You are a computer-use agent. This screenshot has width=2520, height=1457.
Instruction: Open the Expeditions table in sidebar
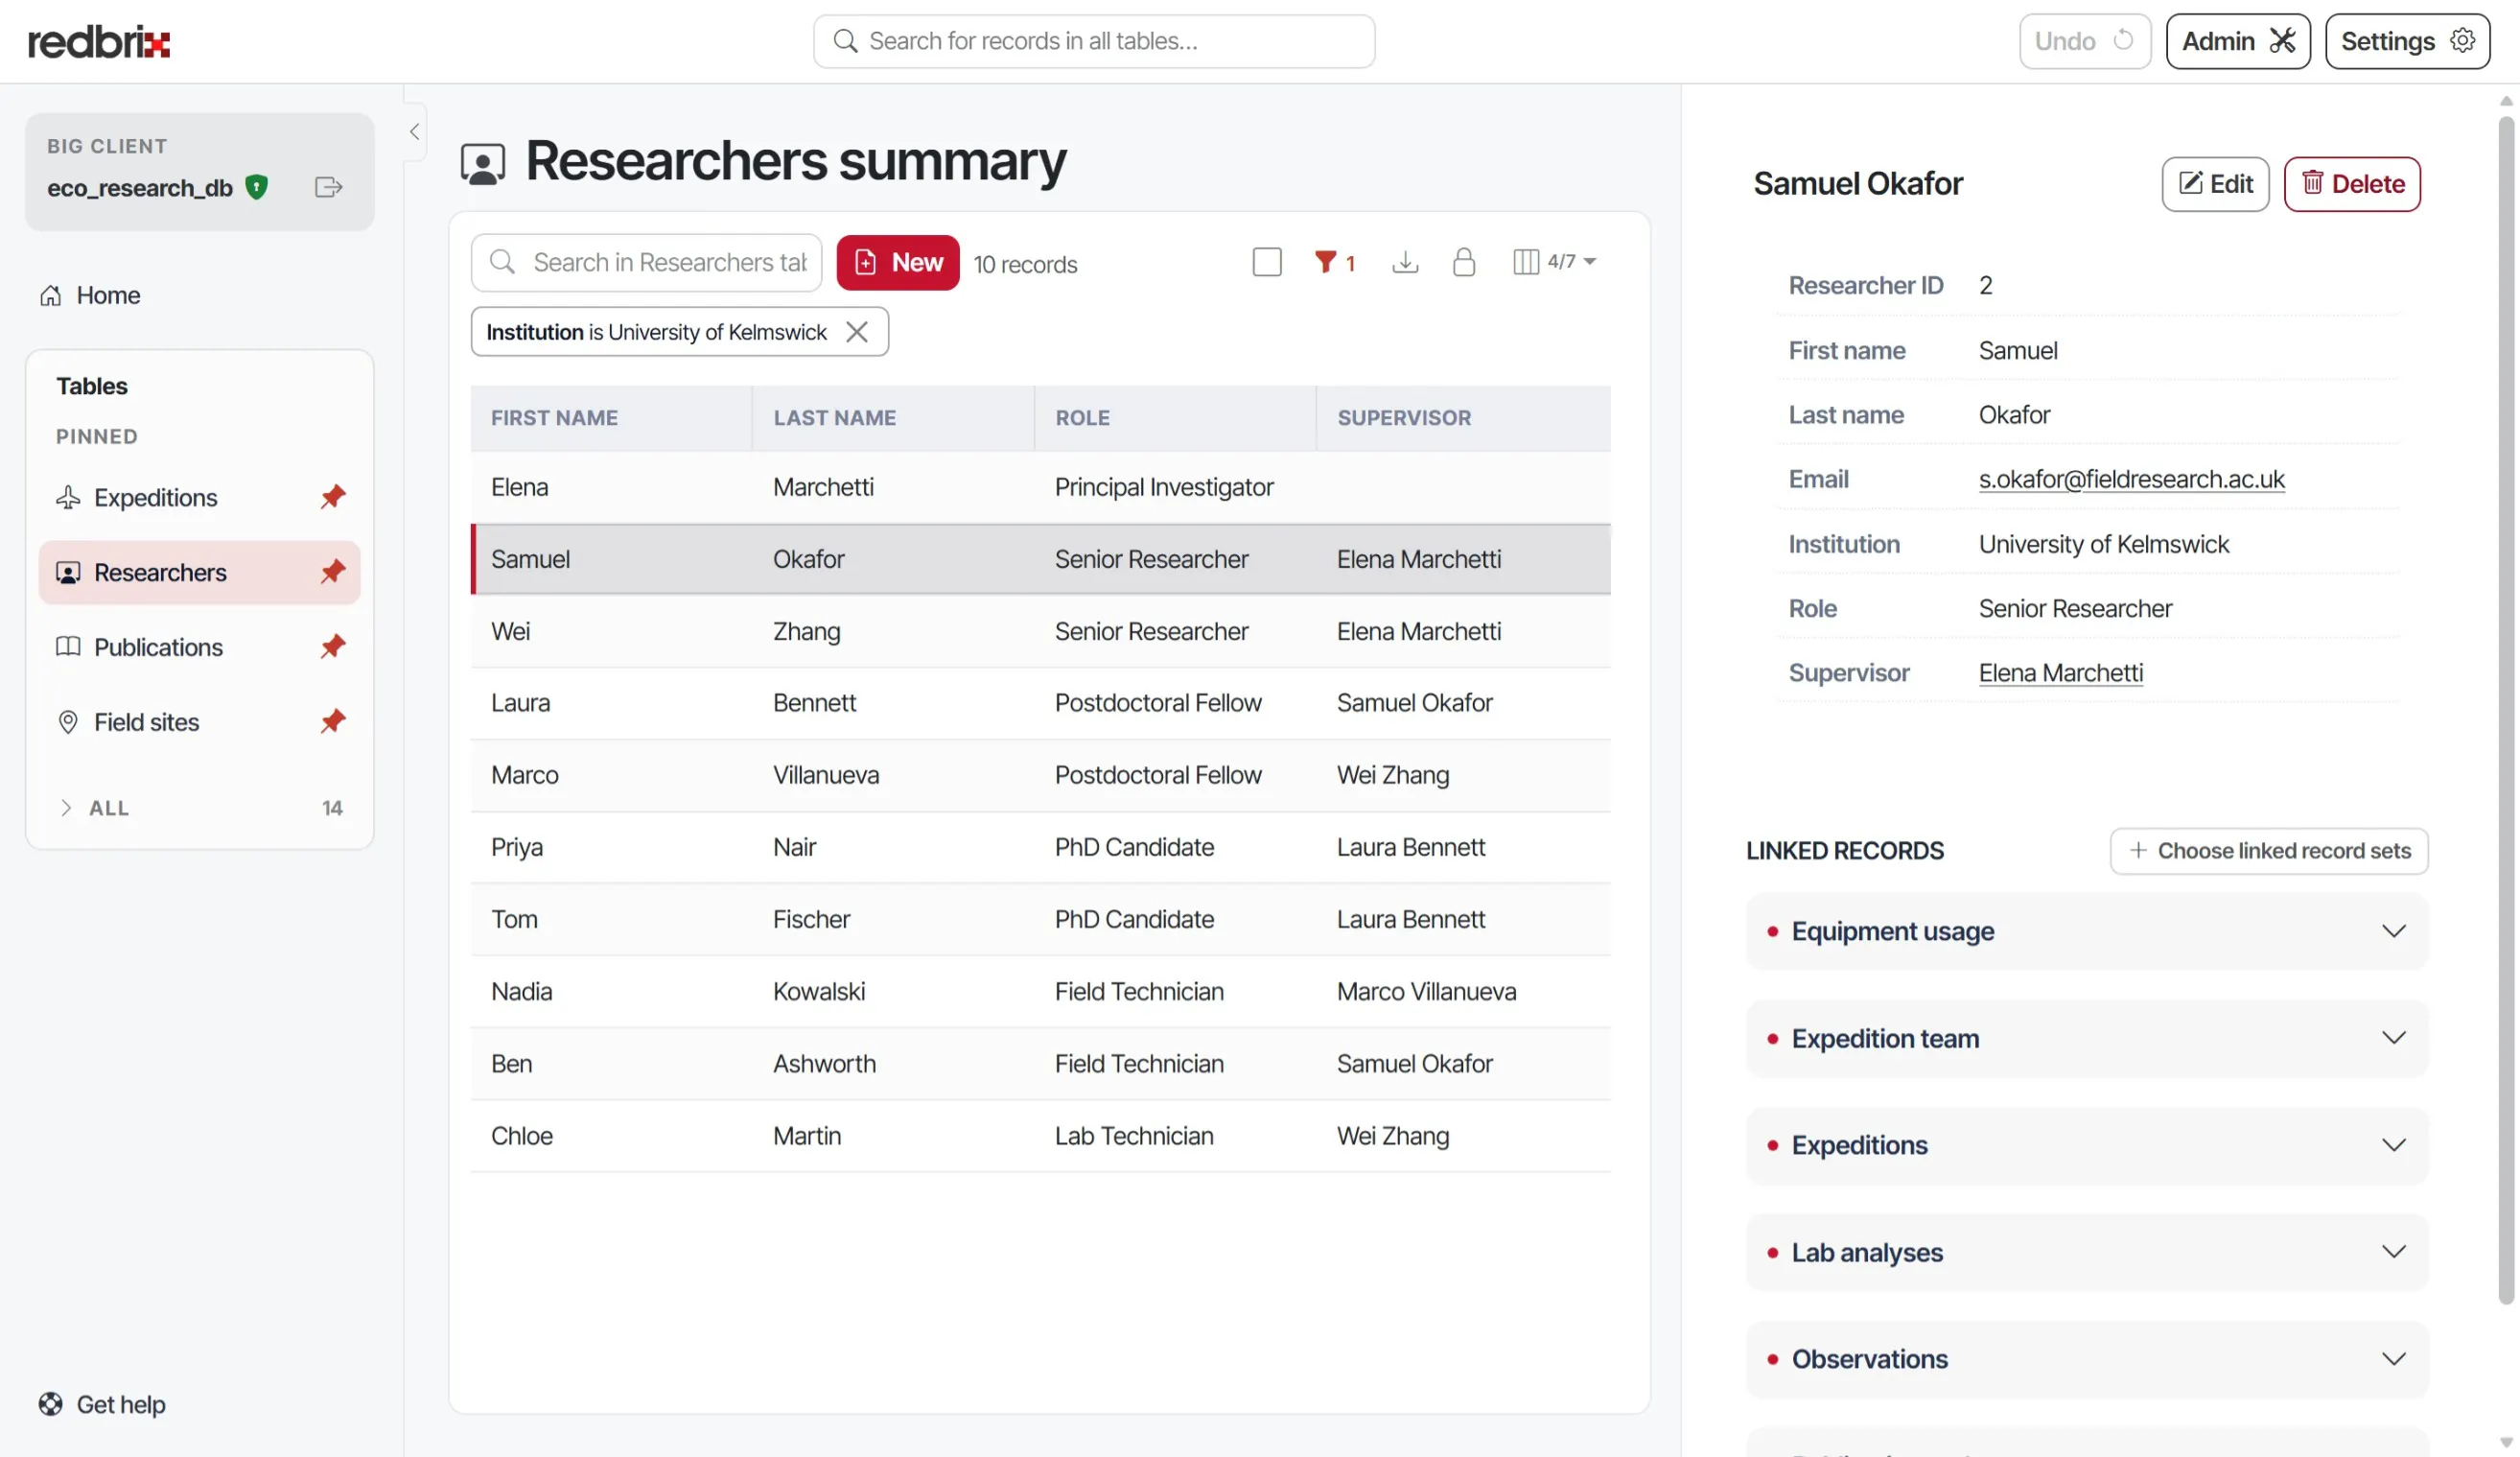(x=155, y=497)
